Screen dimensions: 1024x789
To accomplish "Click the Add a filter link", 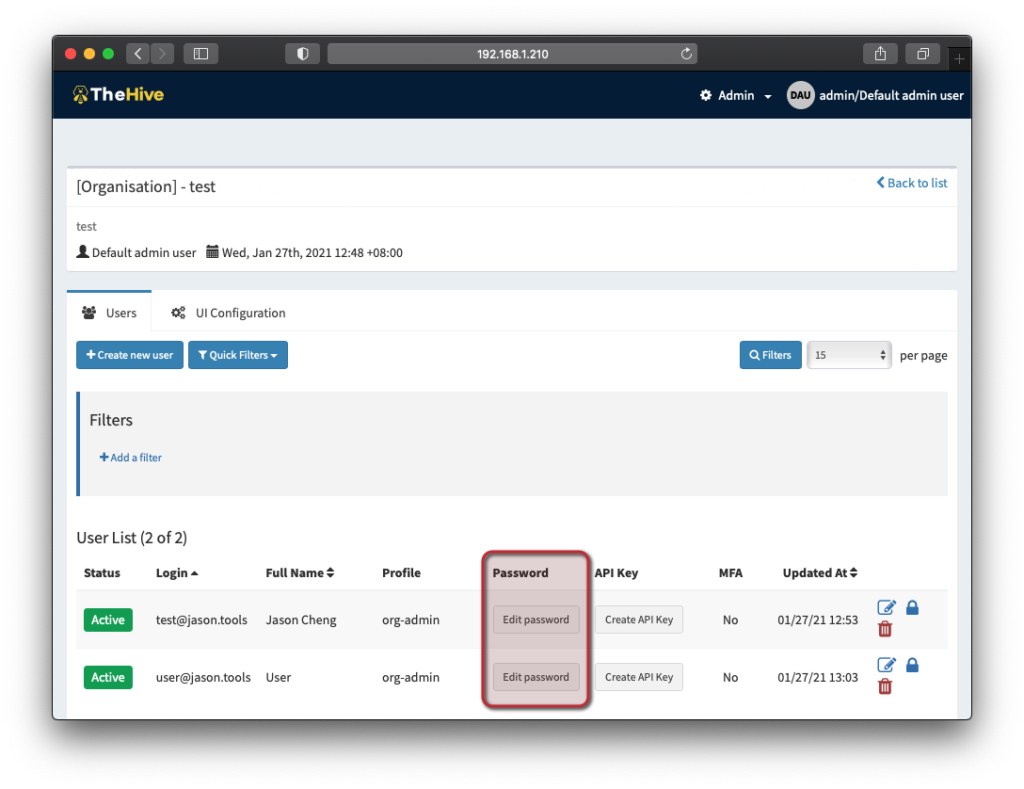I will (x=131, y=457).
